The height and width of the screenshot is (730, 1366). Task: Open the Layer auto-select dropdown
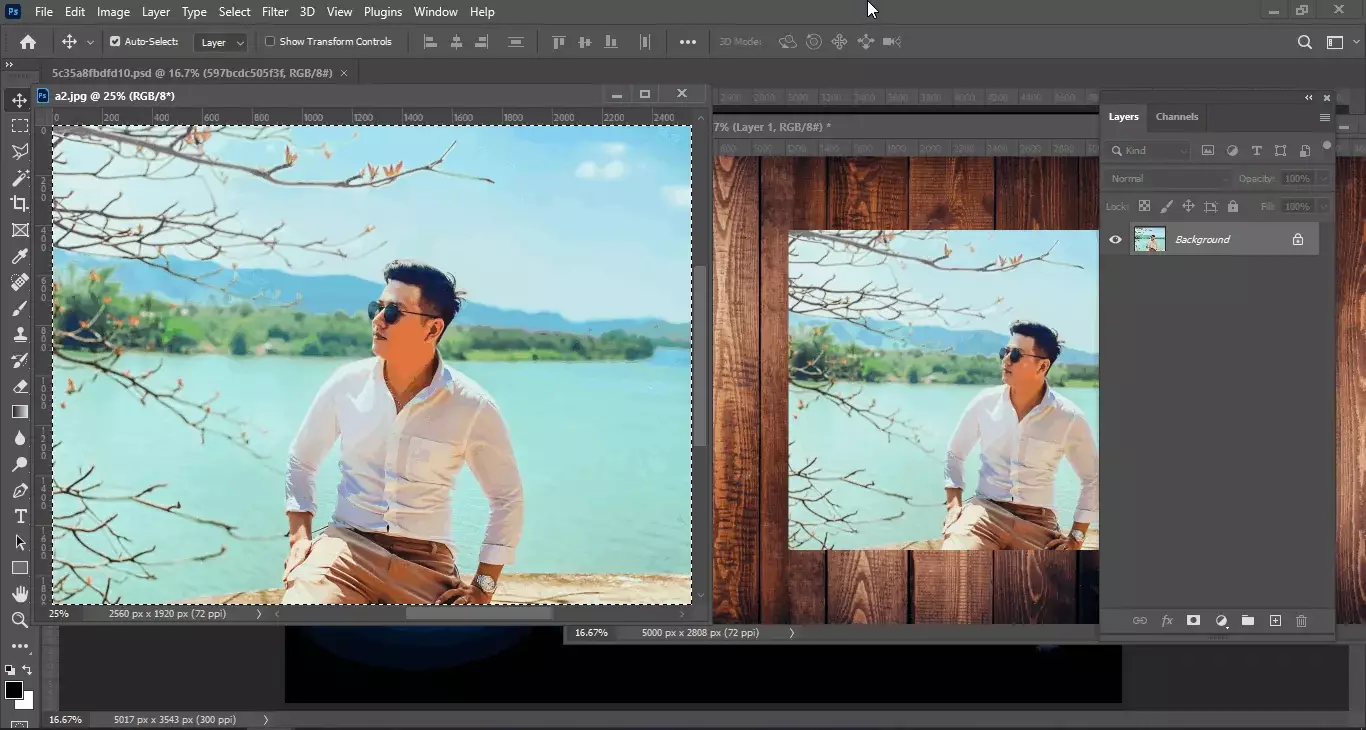click(x=220, y=42)
